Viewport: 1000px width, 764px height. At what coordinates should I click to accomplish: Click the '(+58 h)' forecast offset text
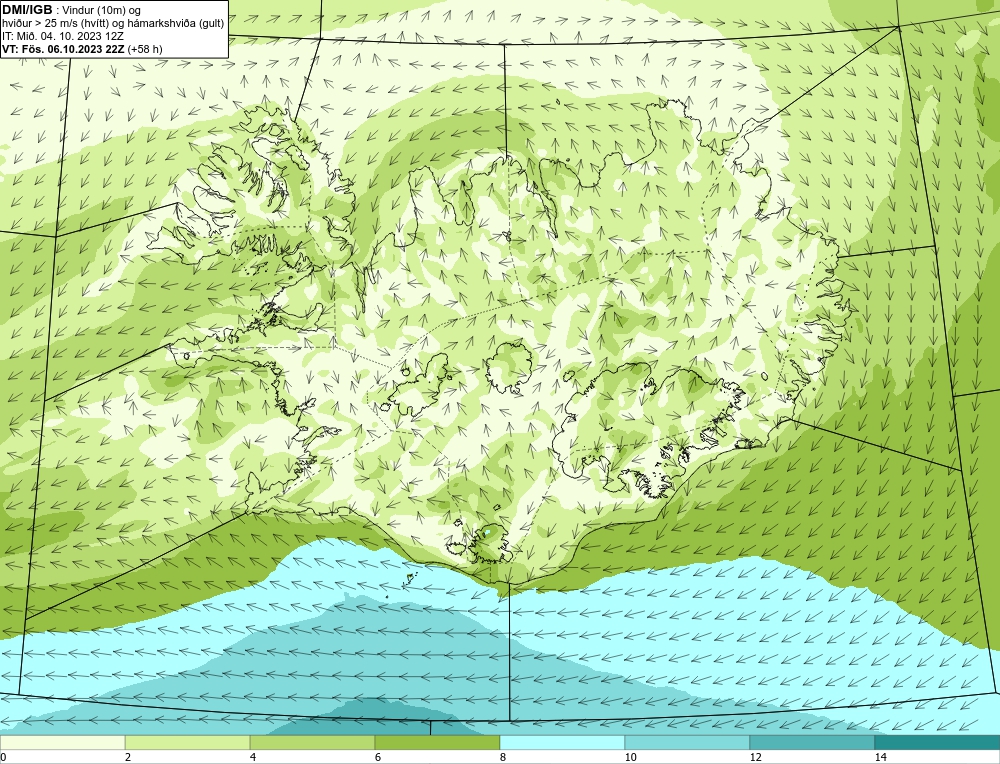[x=145, y=48]
